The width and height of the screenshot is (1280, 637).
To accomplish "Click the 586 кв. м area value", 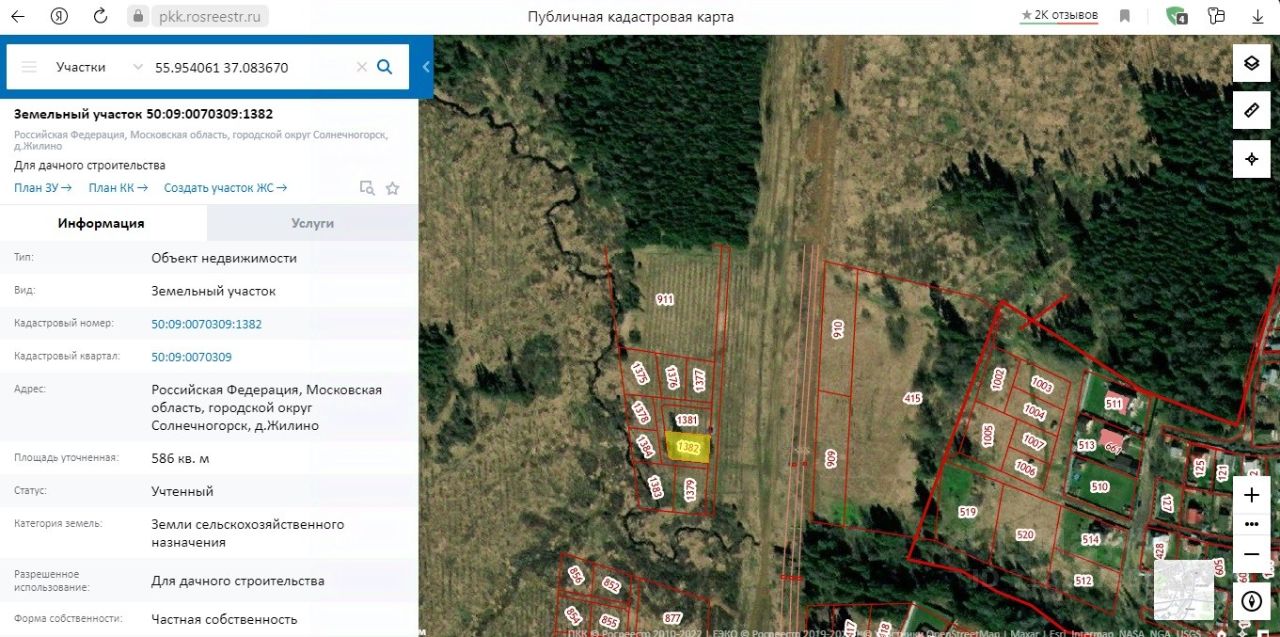I will (180, 458).
